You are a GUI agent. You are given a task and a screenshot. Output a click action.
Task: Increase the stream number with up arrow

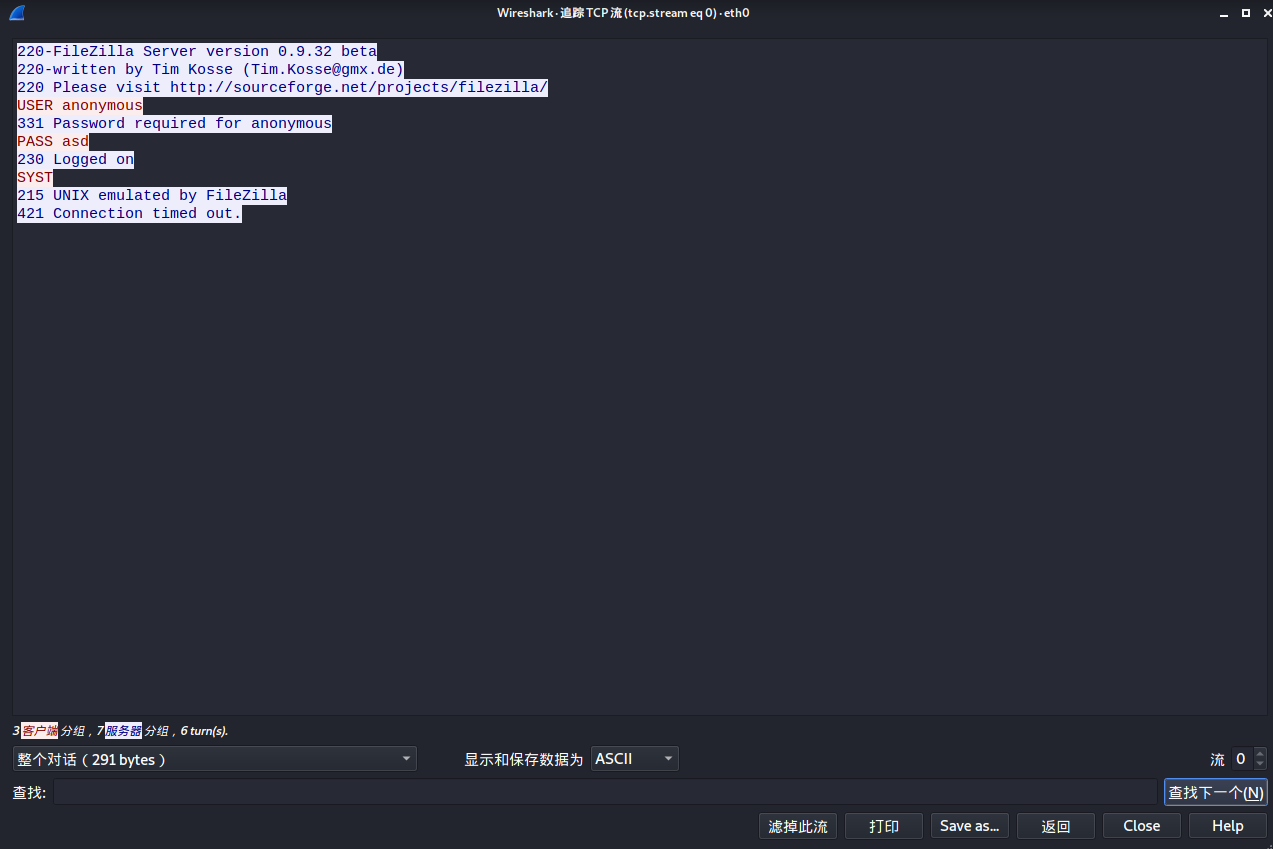pos(1260,753)
